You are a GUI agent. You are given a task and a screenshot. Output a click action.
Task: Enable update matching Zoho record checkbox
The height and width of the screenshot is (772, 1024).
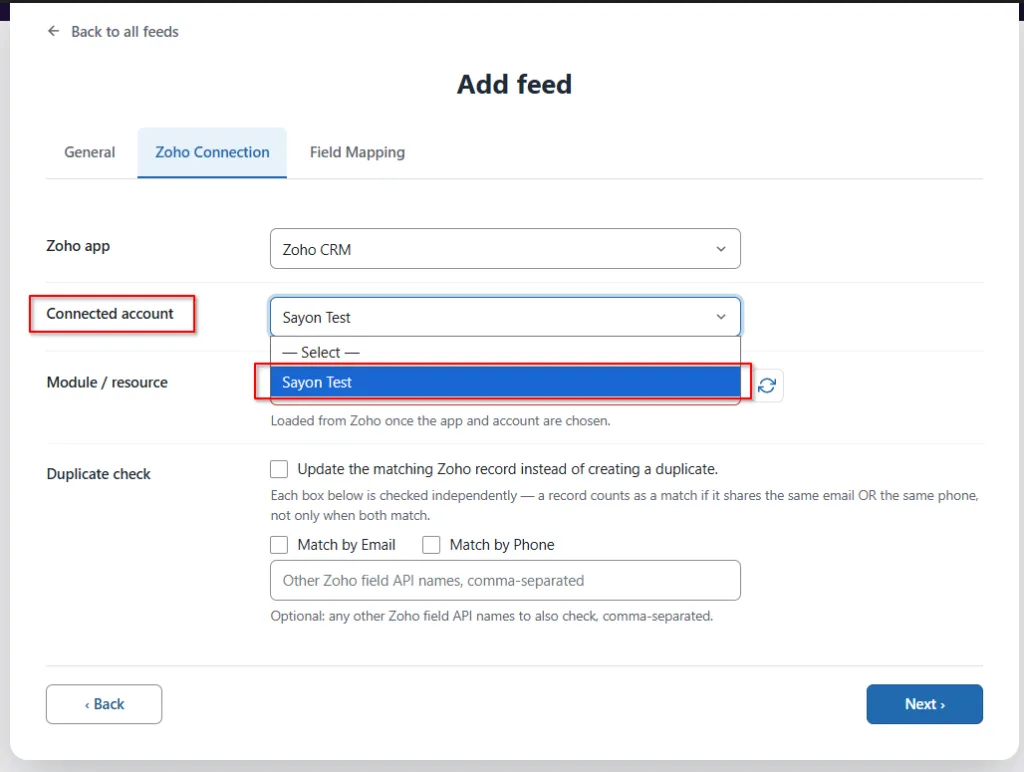pos(279,469)
